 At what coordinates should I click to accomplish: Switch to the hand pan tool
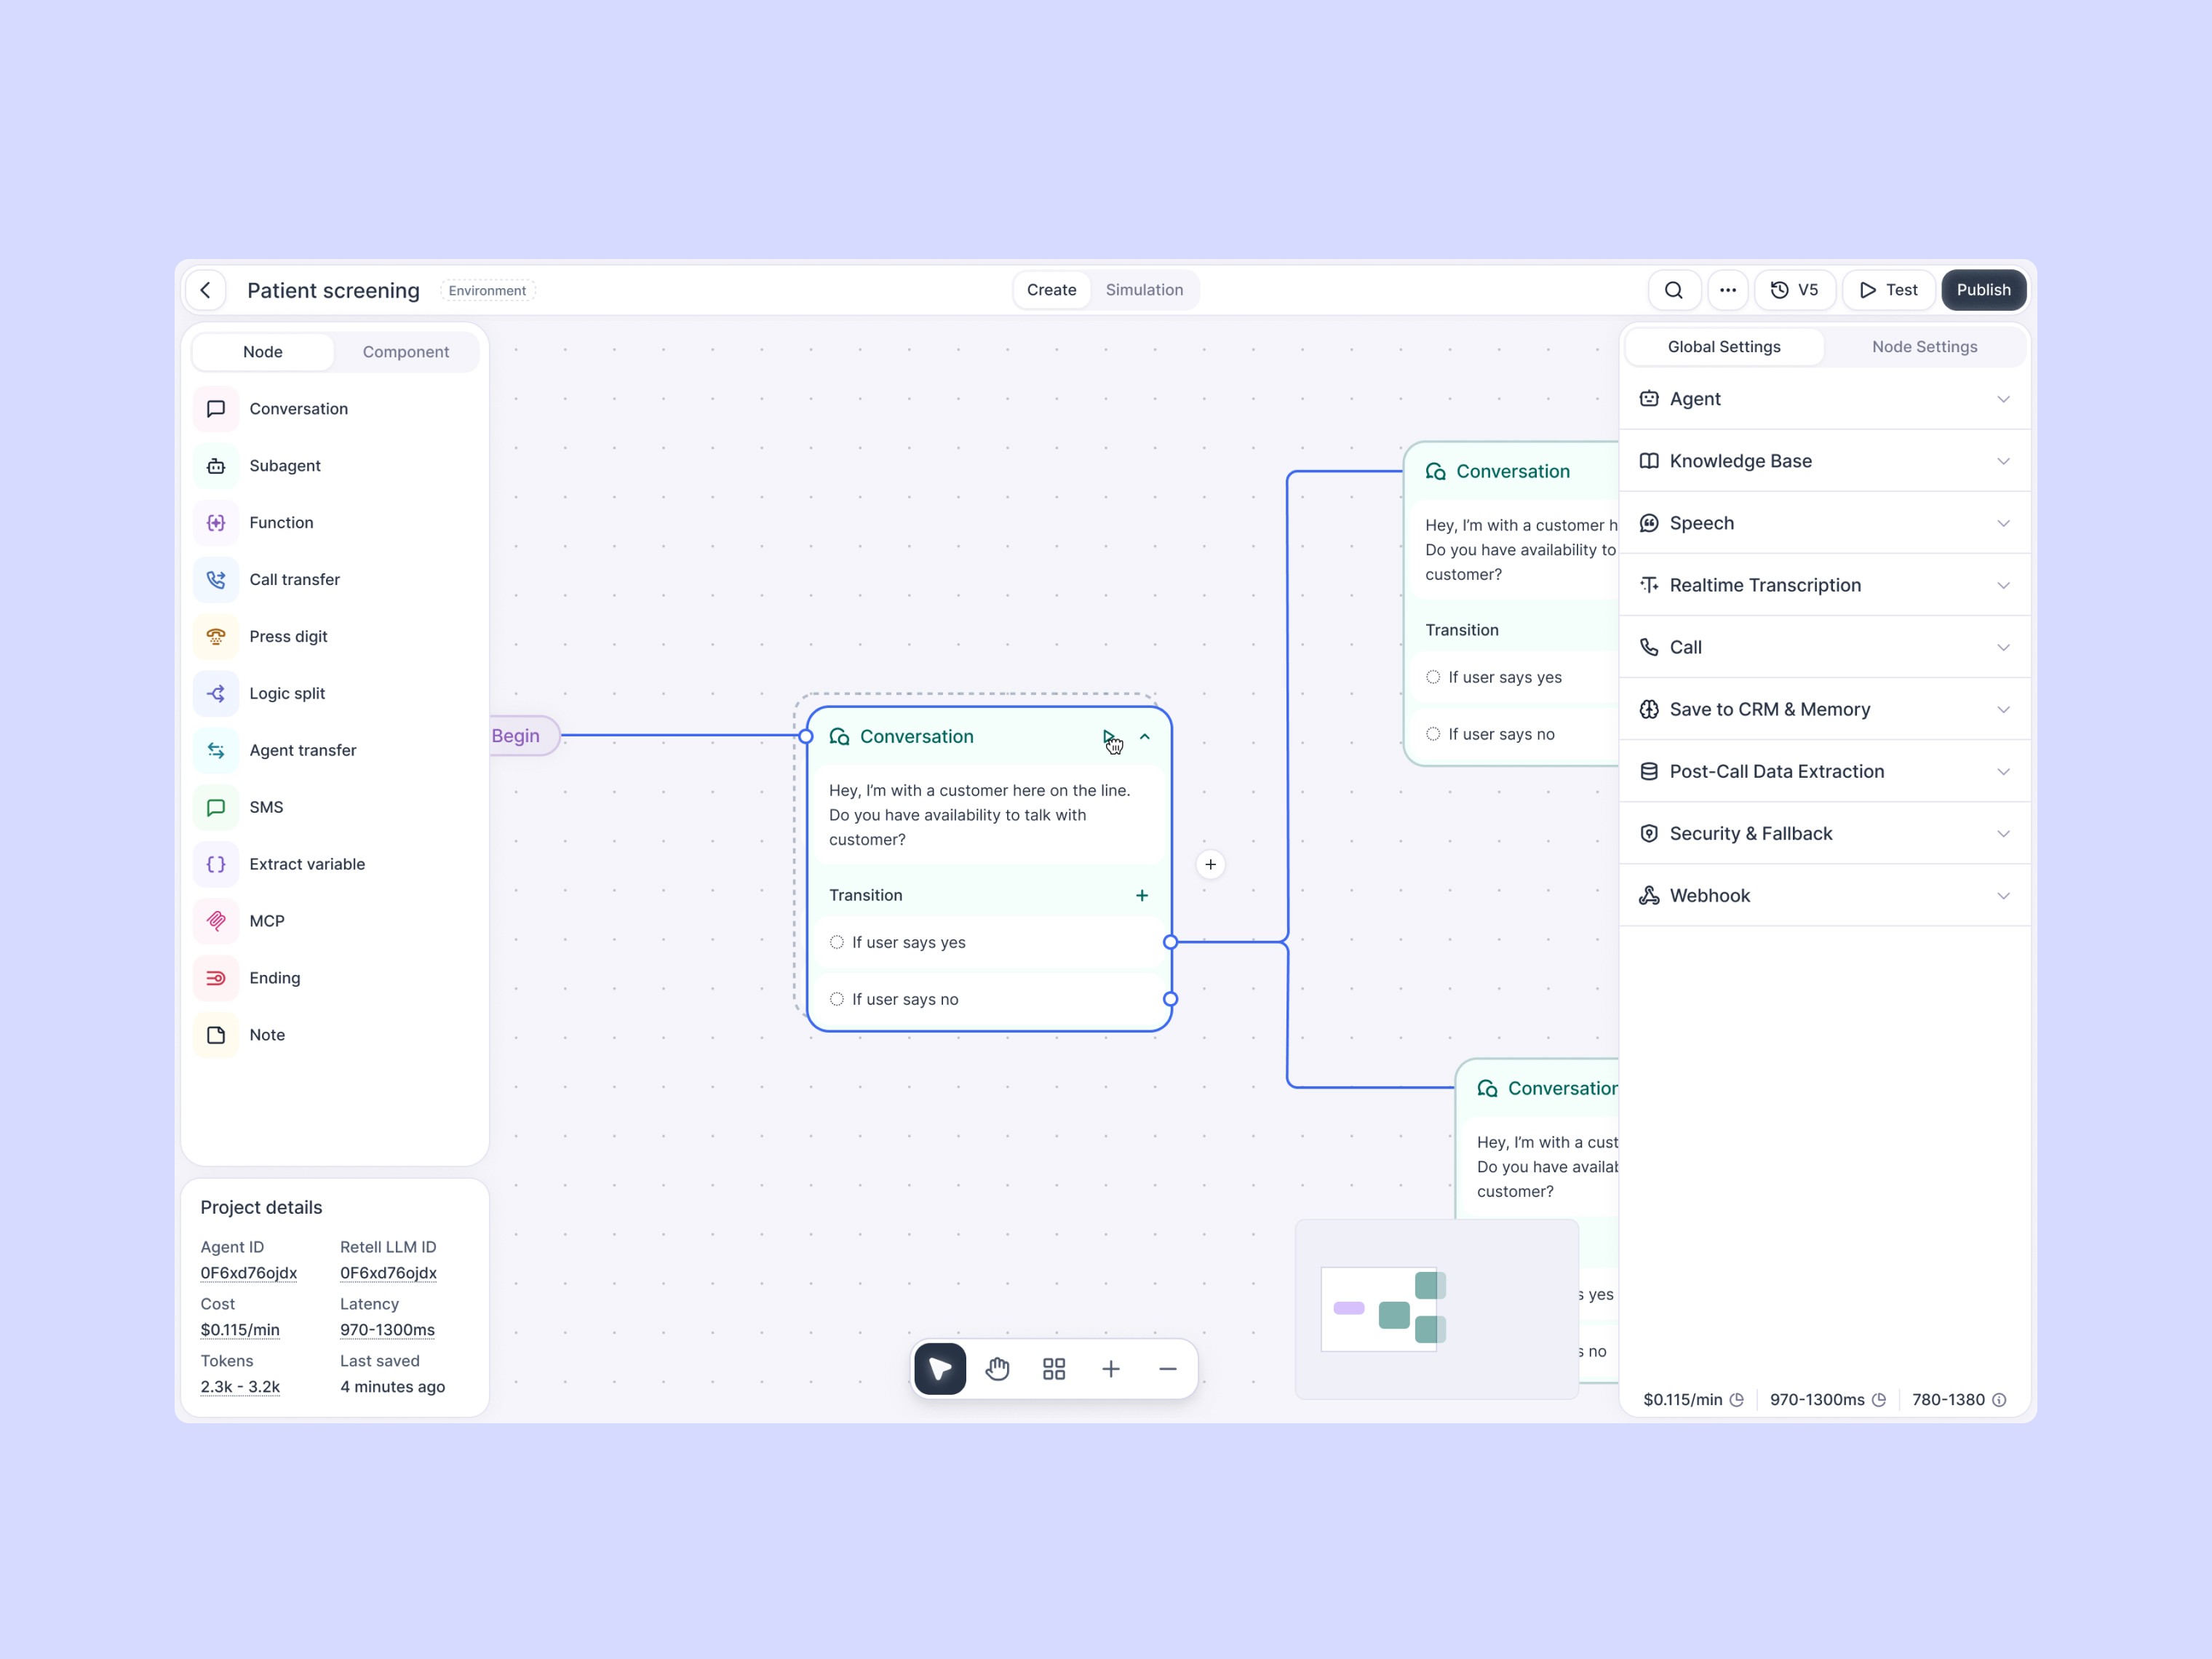(998, 1370)
